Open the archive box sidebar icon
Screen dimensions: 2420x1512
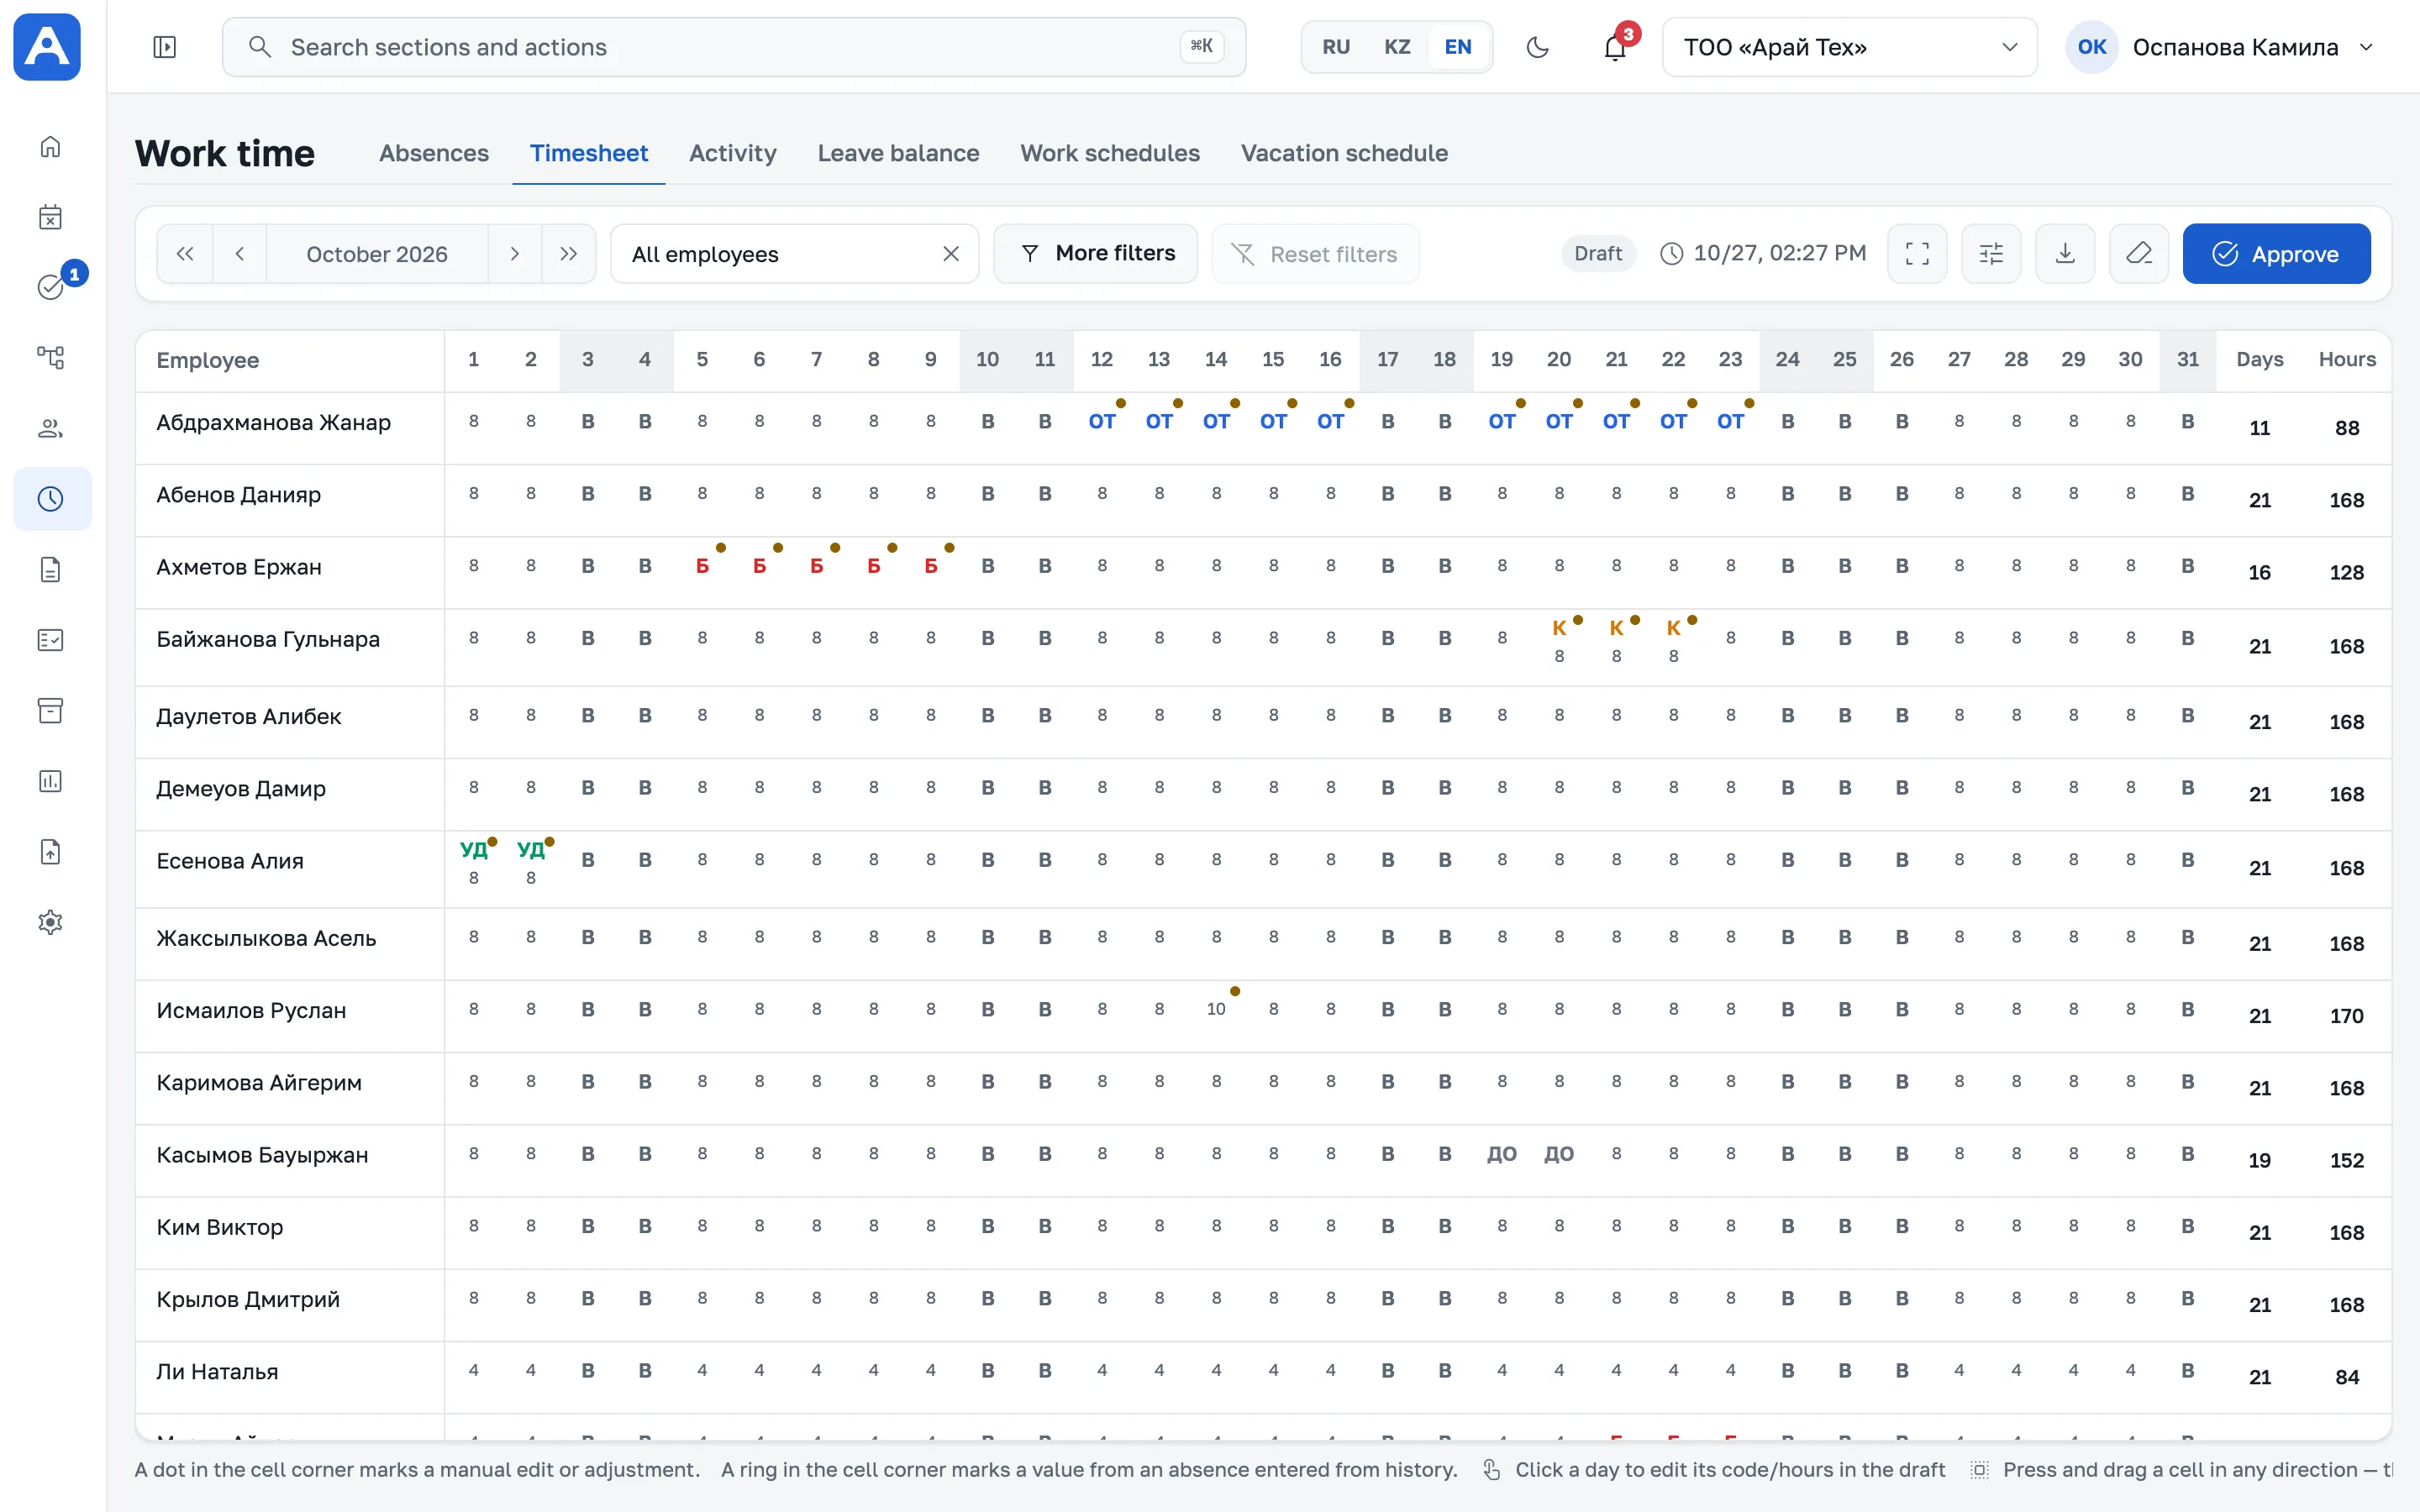(50, 710)
